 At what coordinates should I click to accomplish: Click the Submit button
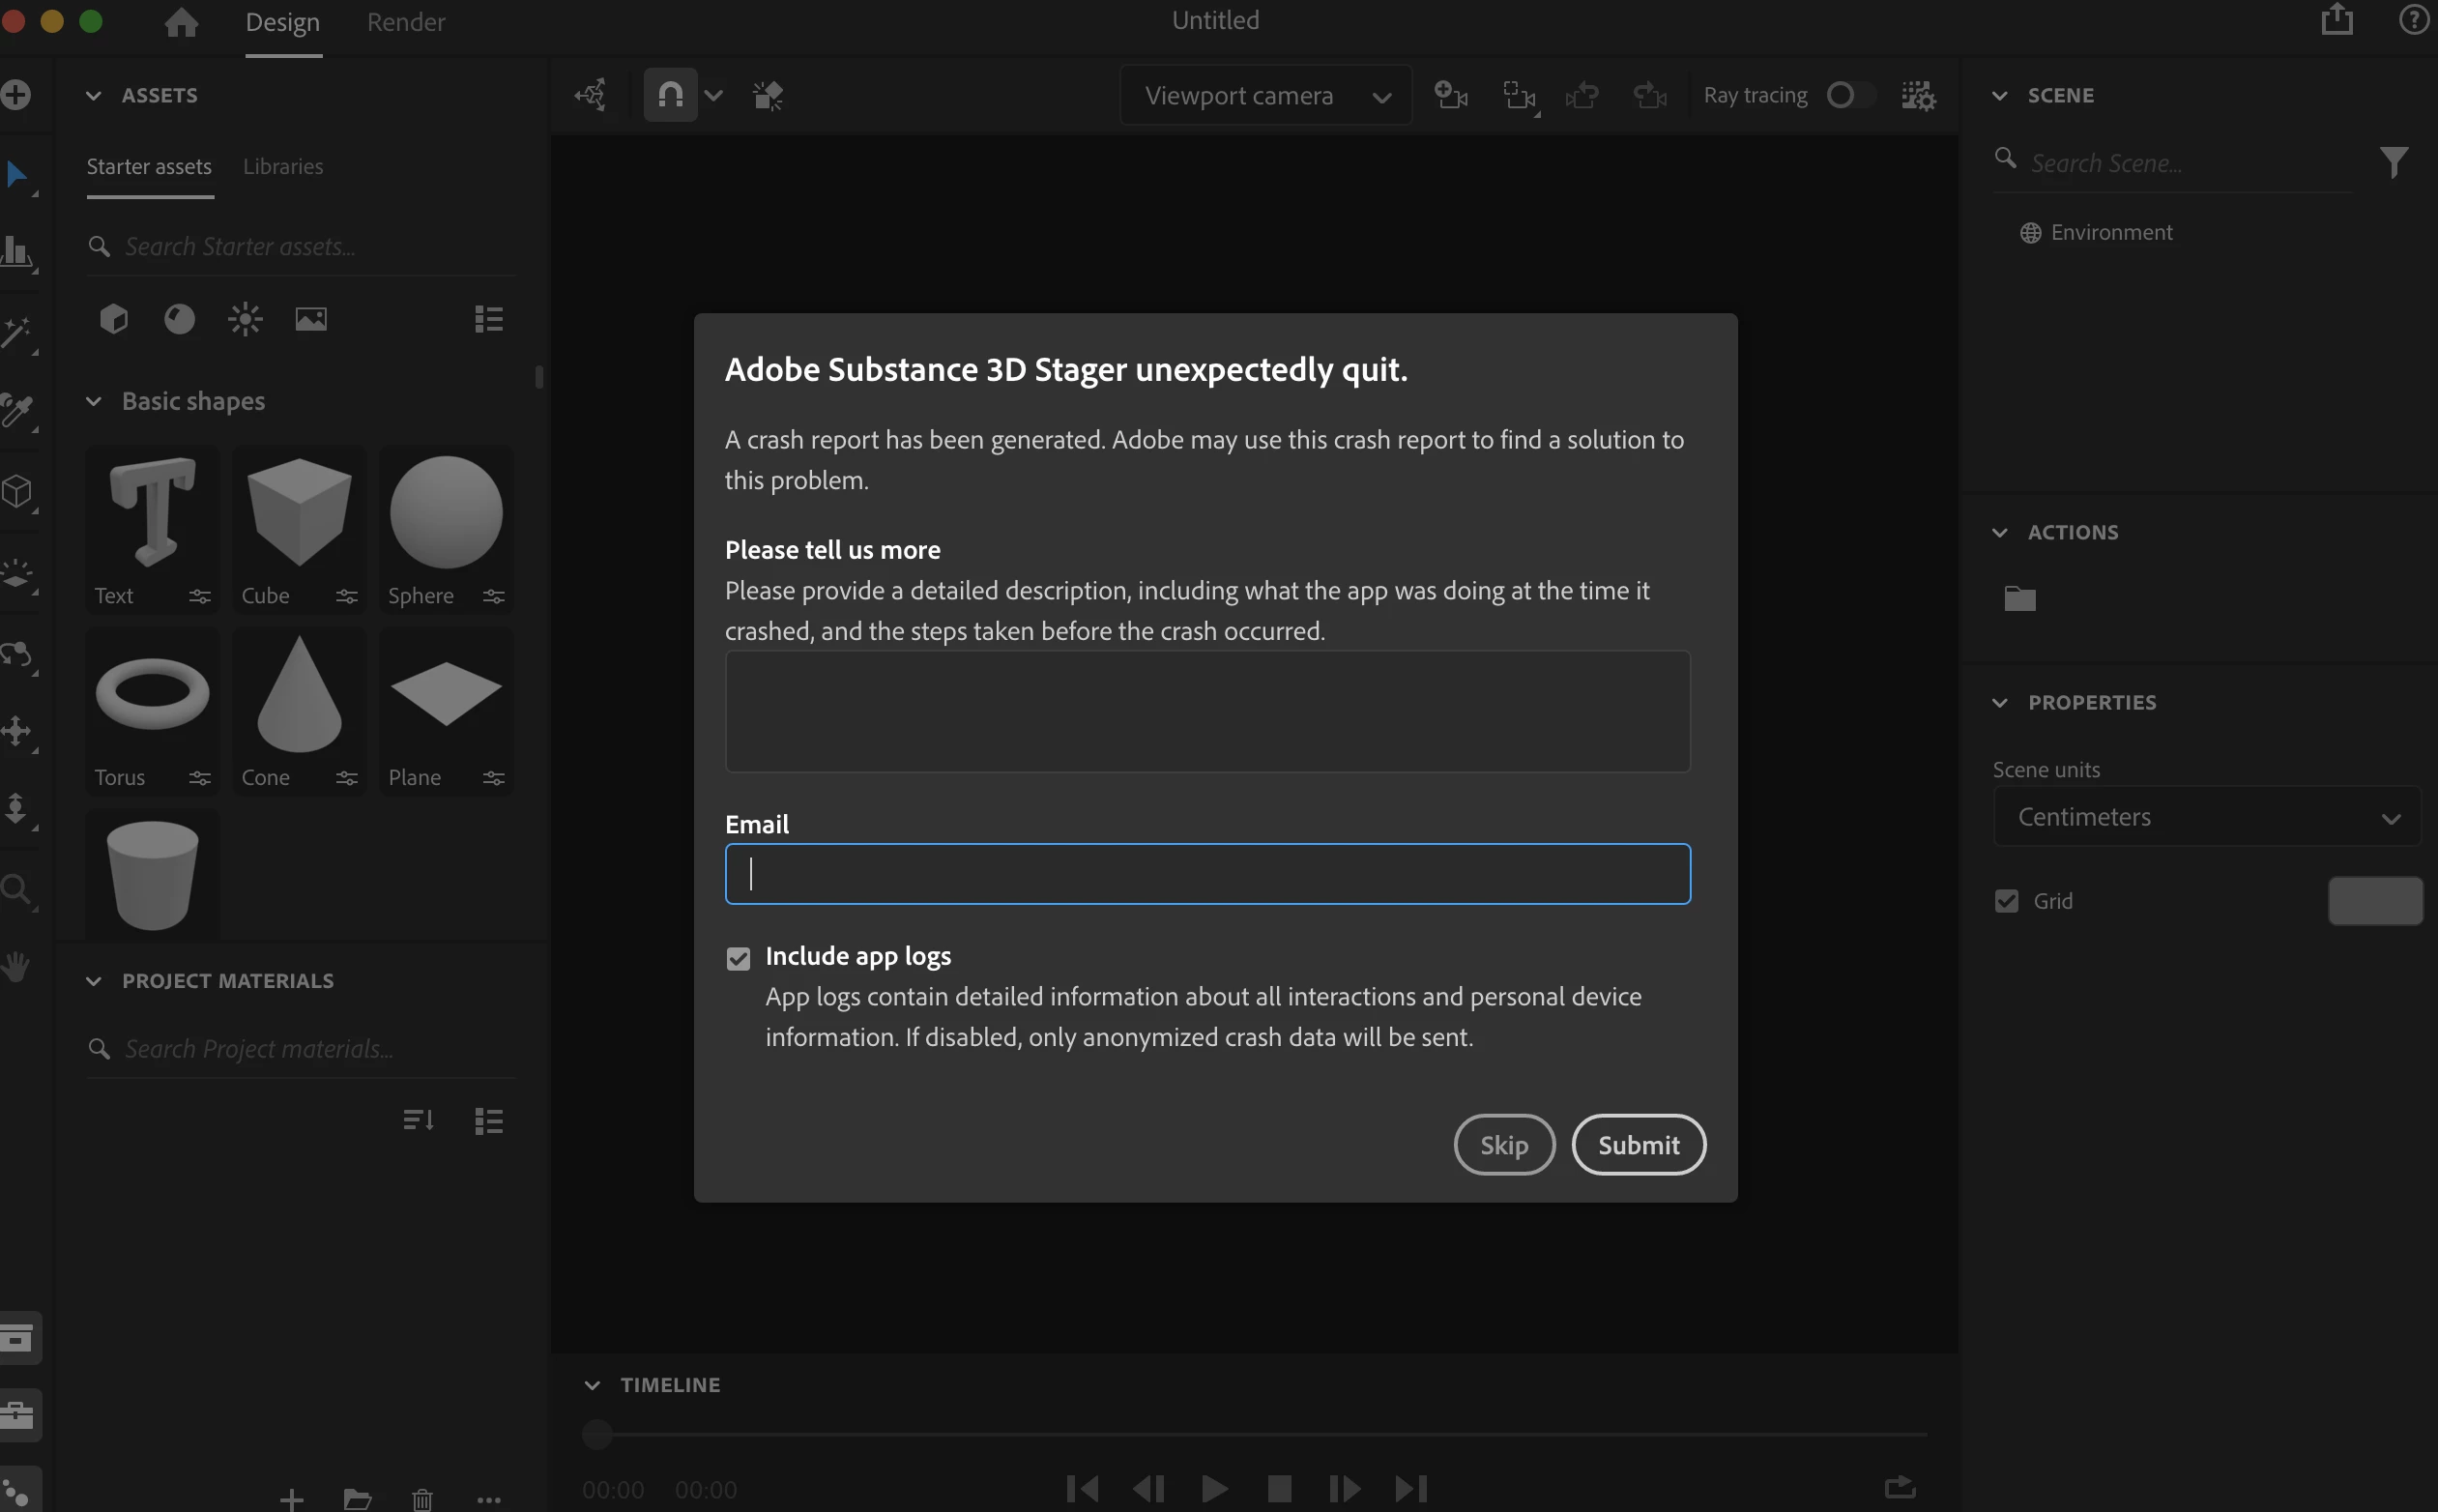pyautogui.click(x=1638, y=1144)
